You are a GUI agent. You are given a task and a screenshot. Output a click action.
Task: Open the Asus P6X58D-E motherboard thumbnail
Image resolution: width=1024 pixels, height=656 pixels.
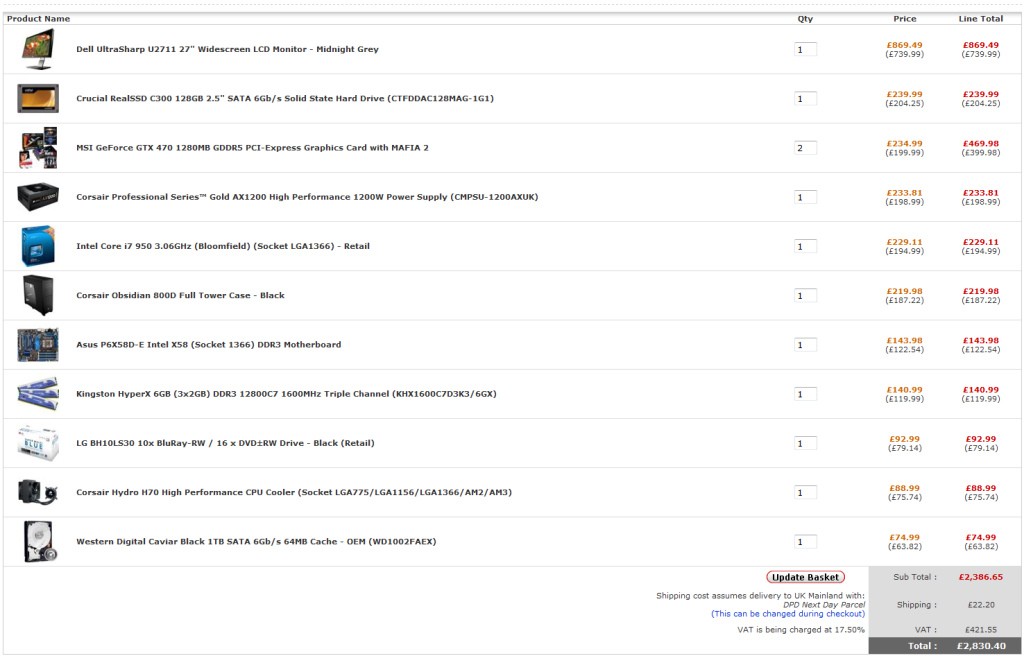[38, 344]
